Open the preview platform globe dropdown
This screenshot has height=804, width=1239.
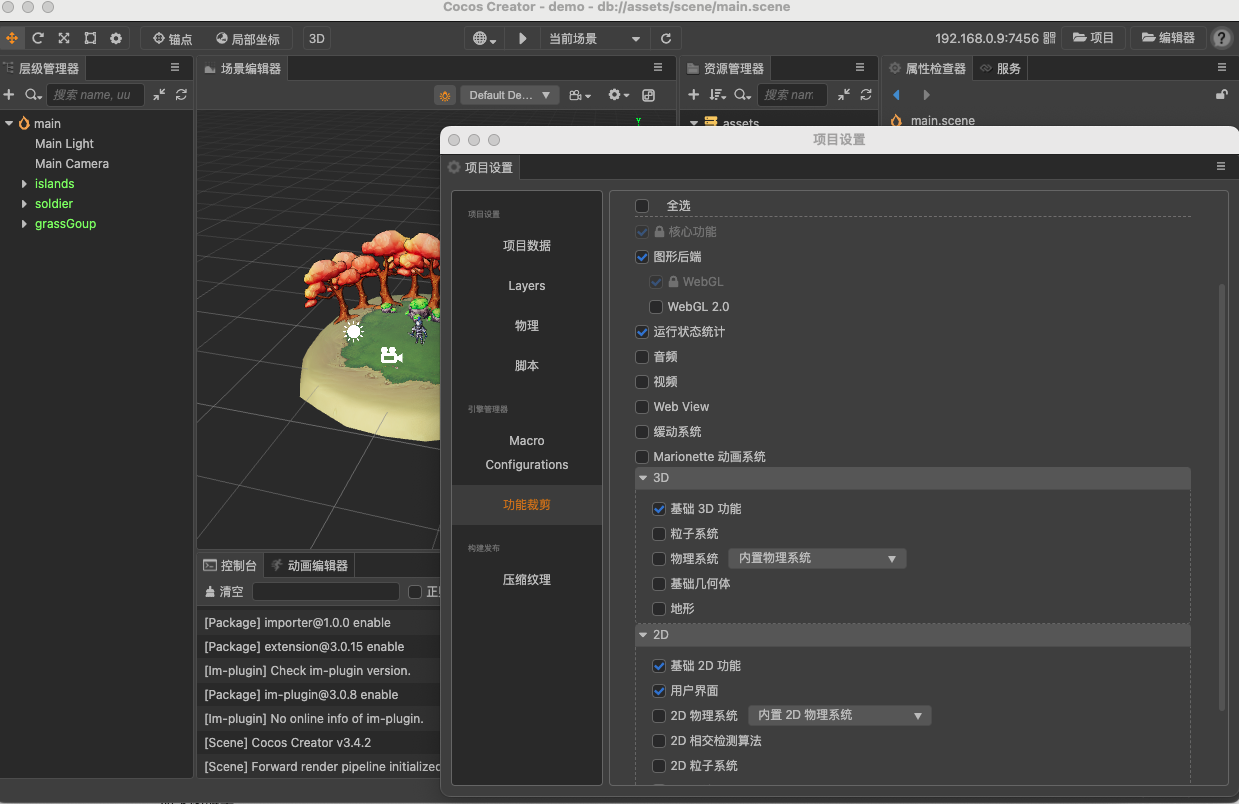pos(486,38)
